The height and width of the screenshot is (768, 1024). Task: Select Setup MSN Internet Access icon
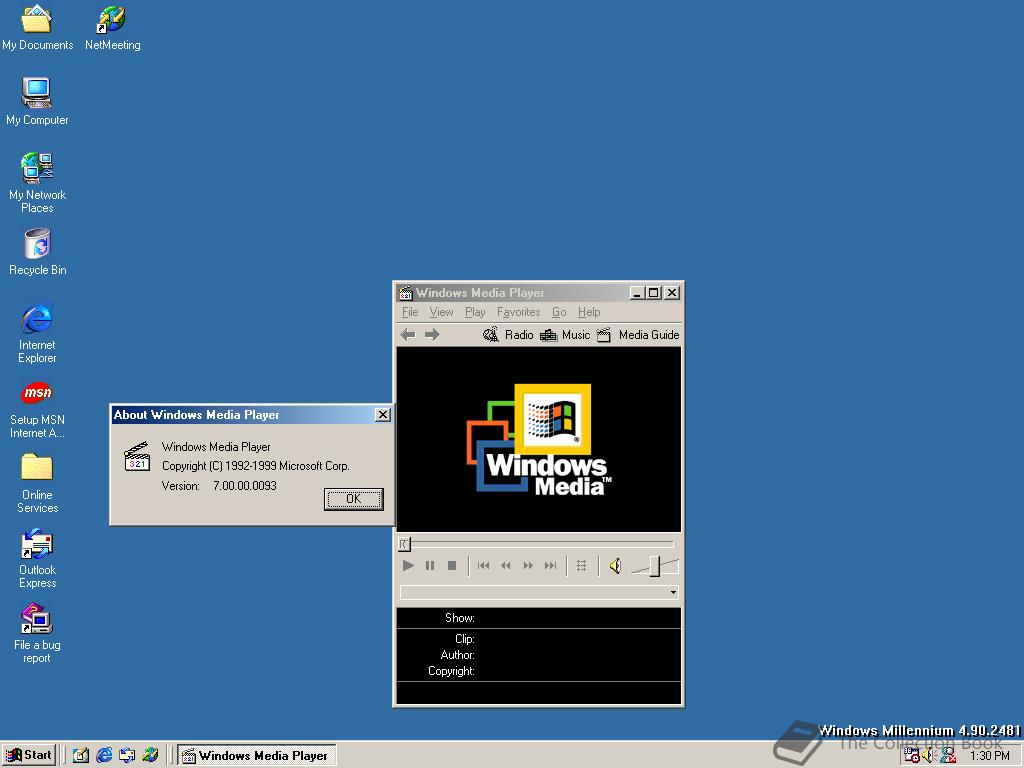click(37, 409)
